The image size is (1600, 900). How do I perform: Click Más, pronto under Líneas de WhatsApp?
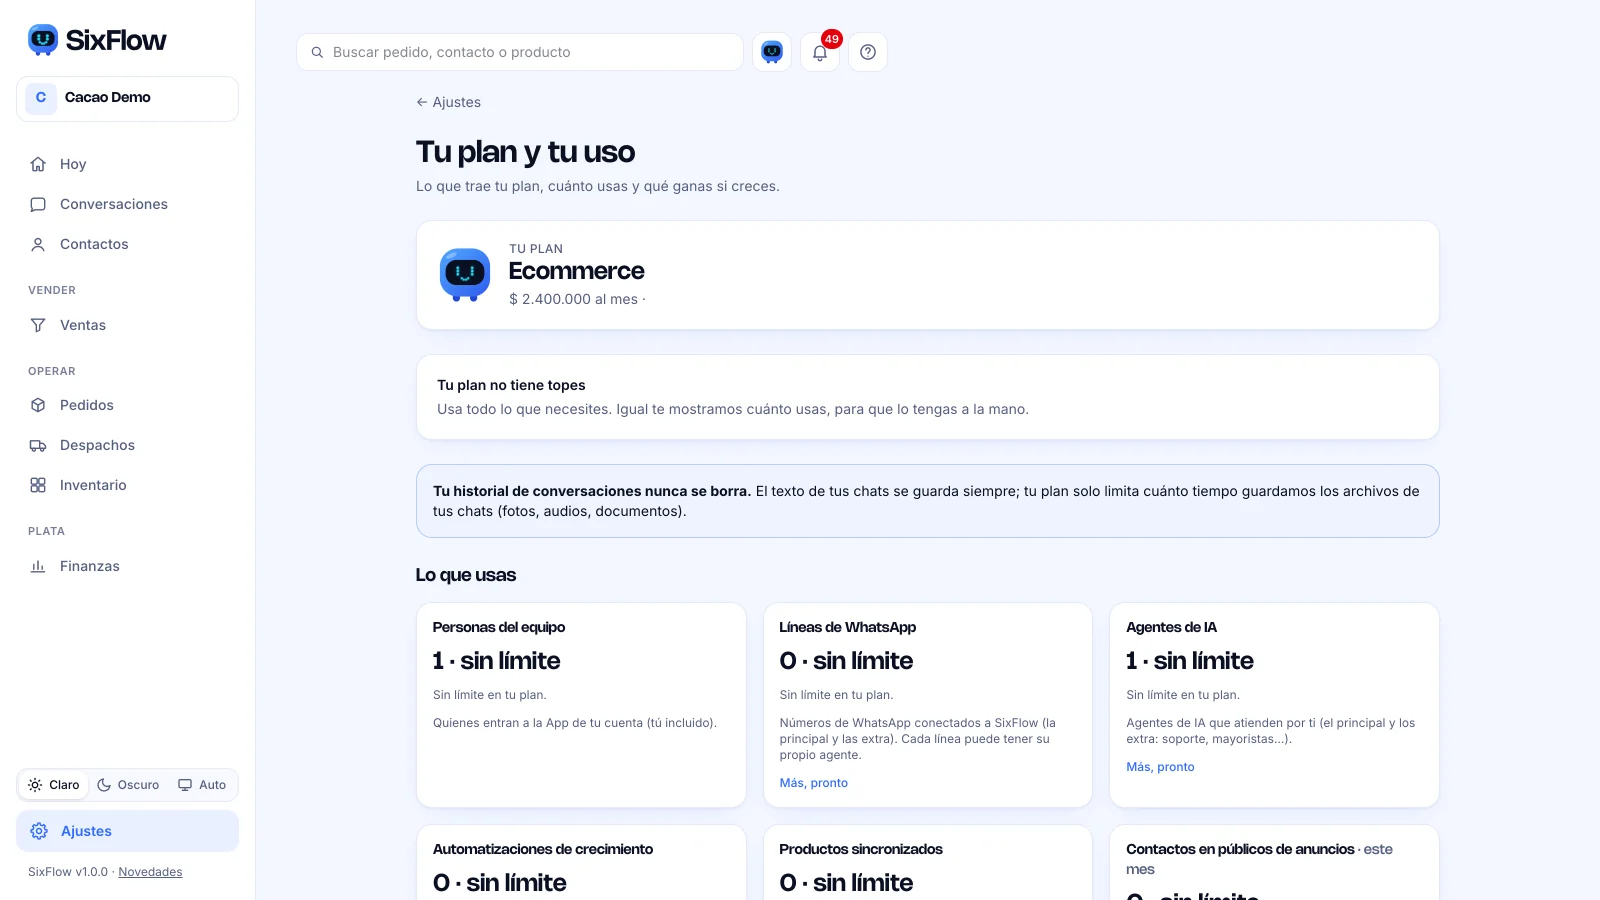(x=813, y=783)
